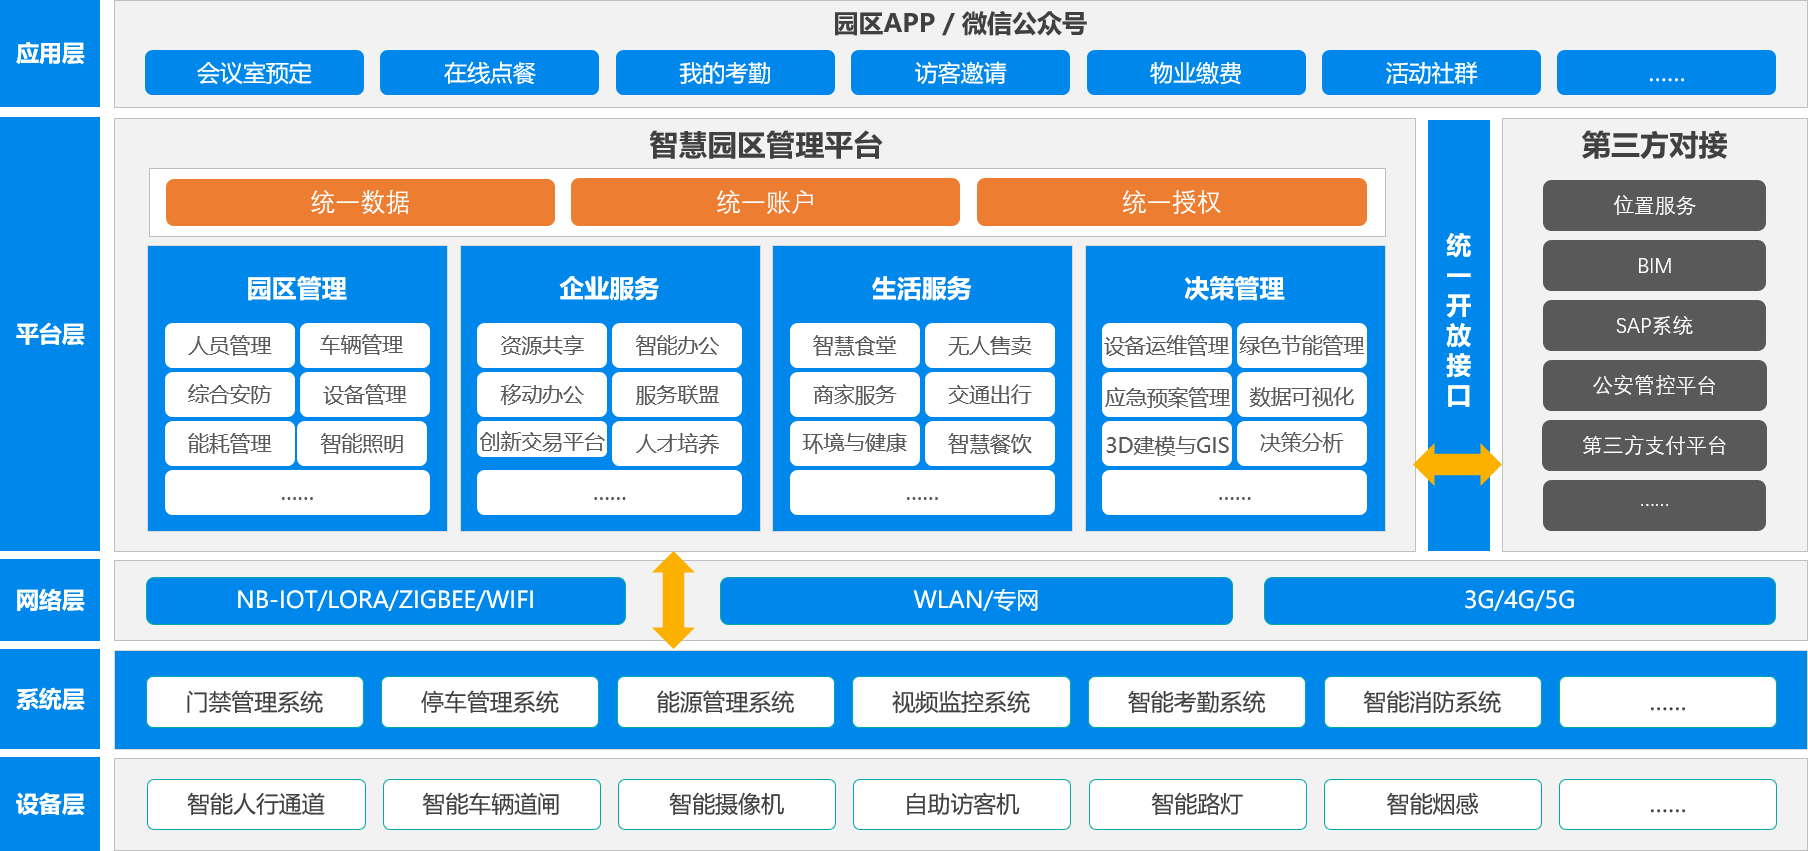
Task: Select 智慧食堂 under 生活服务
Action: (x=855, y=345)
